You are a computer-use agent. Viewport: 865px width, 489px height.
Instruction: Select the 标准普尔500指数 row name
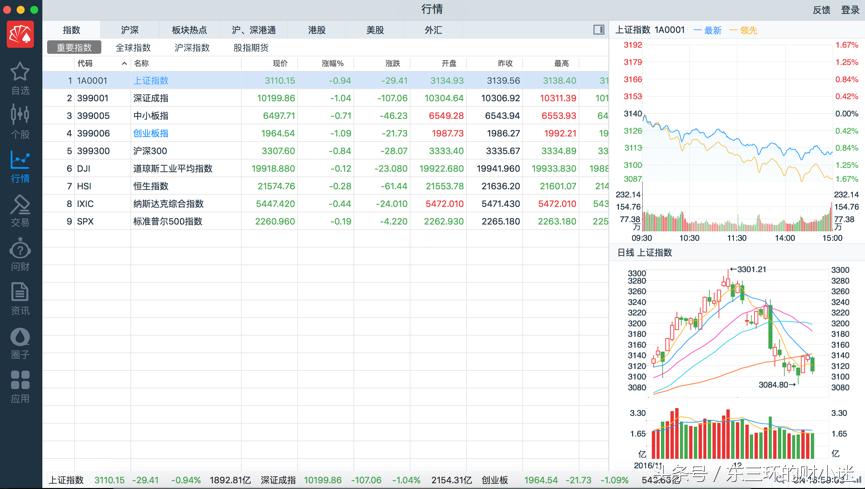pos(168,222)
